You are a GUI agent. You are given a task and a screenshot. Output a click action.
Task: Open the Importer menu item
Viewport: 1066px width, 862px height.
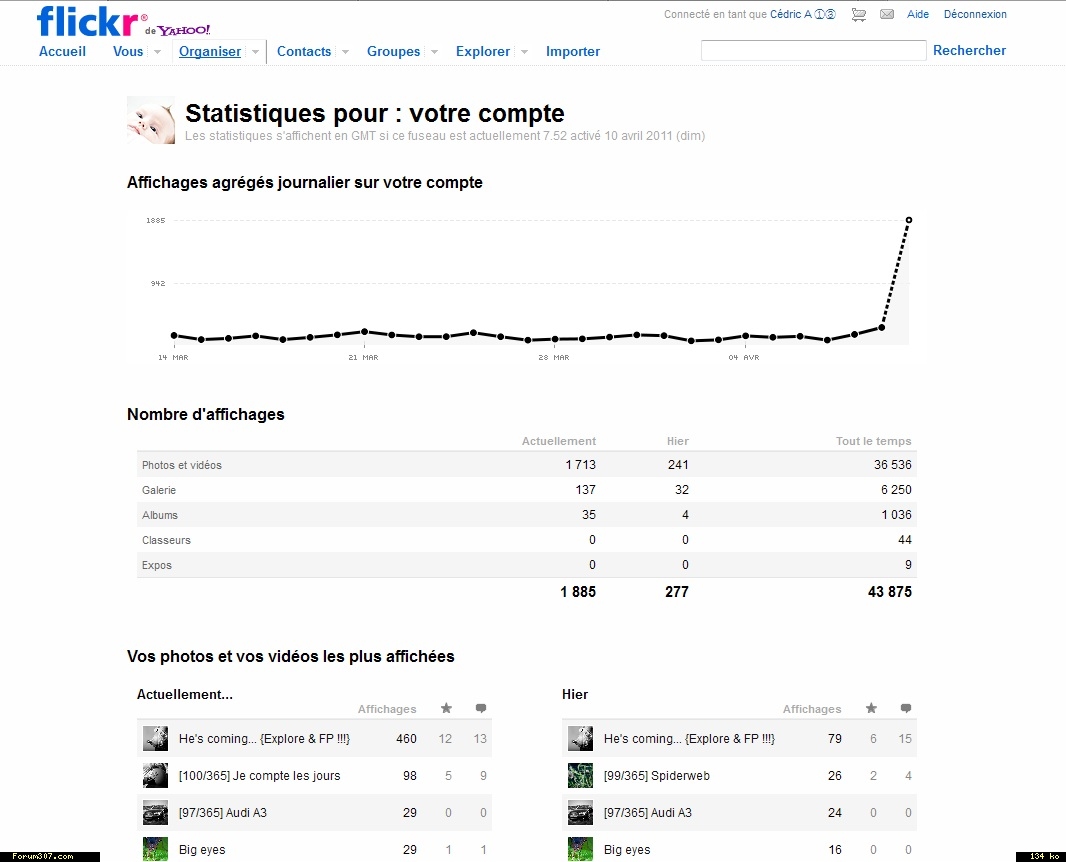coord(573,52)
